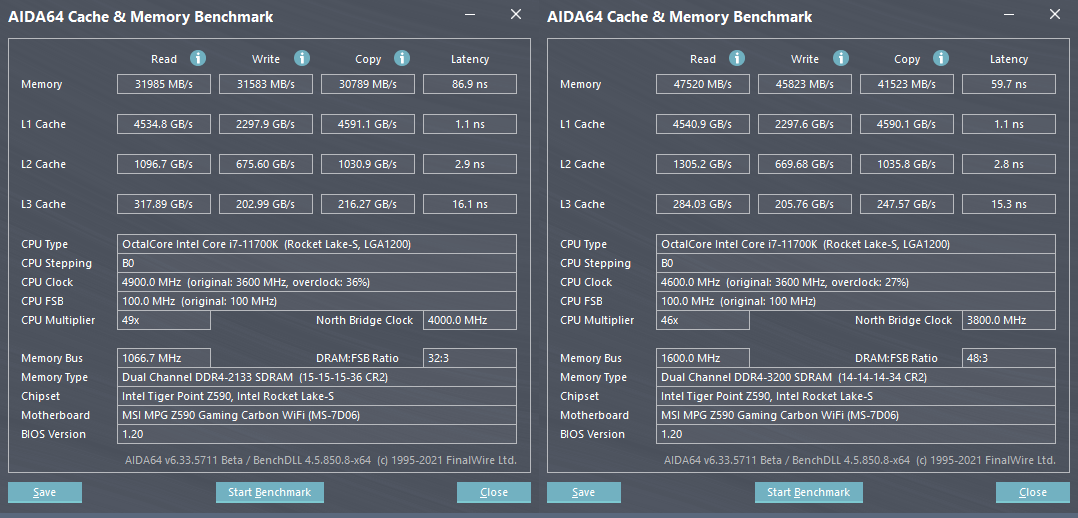Click Write info icon in right window

tap(841, 58)
